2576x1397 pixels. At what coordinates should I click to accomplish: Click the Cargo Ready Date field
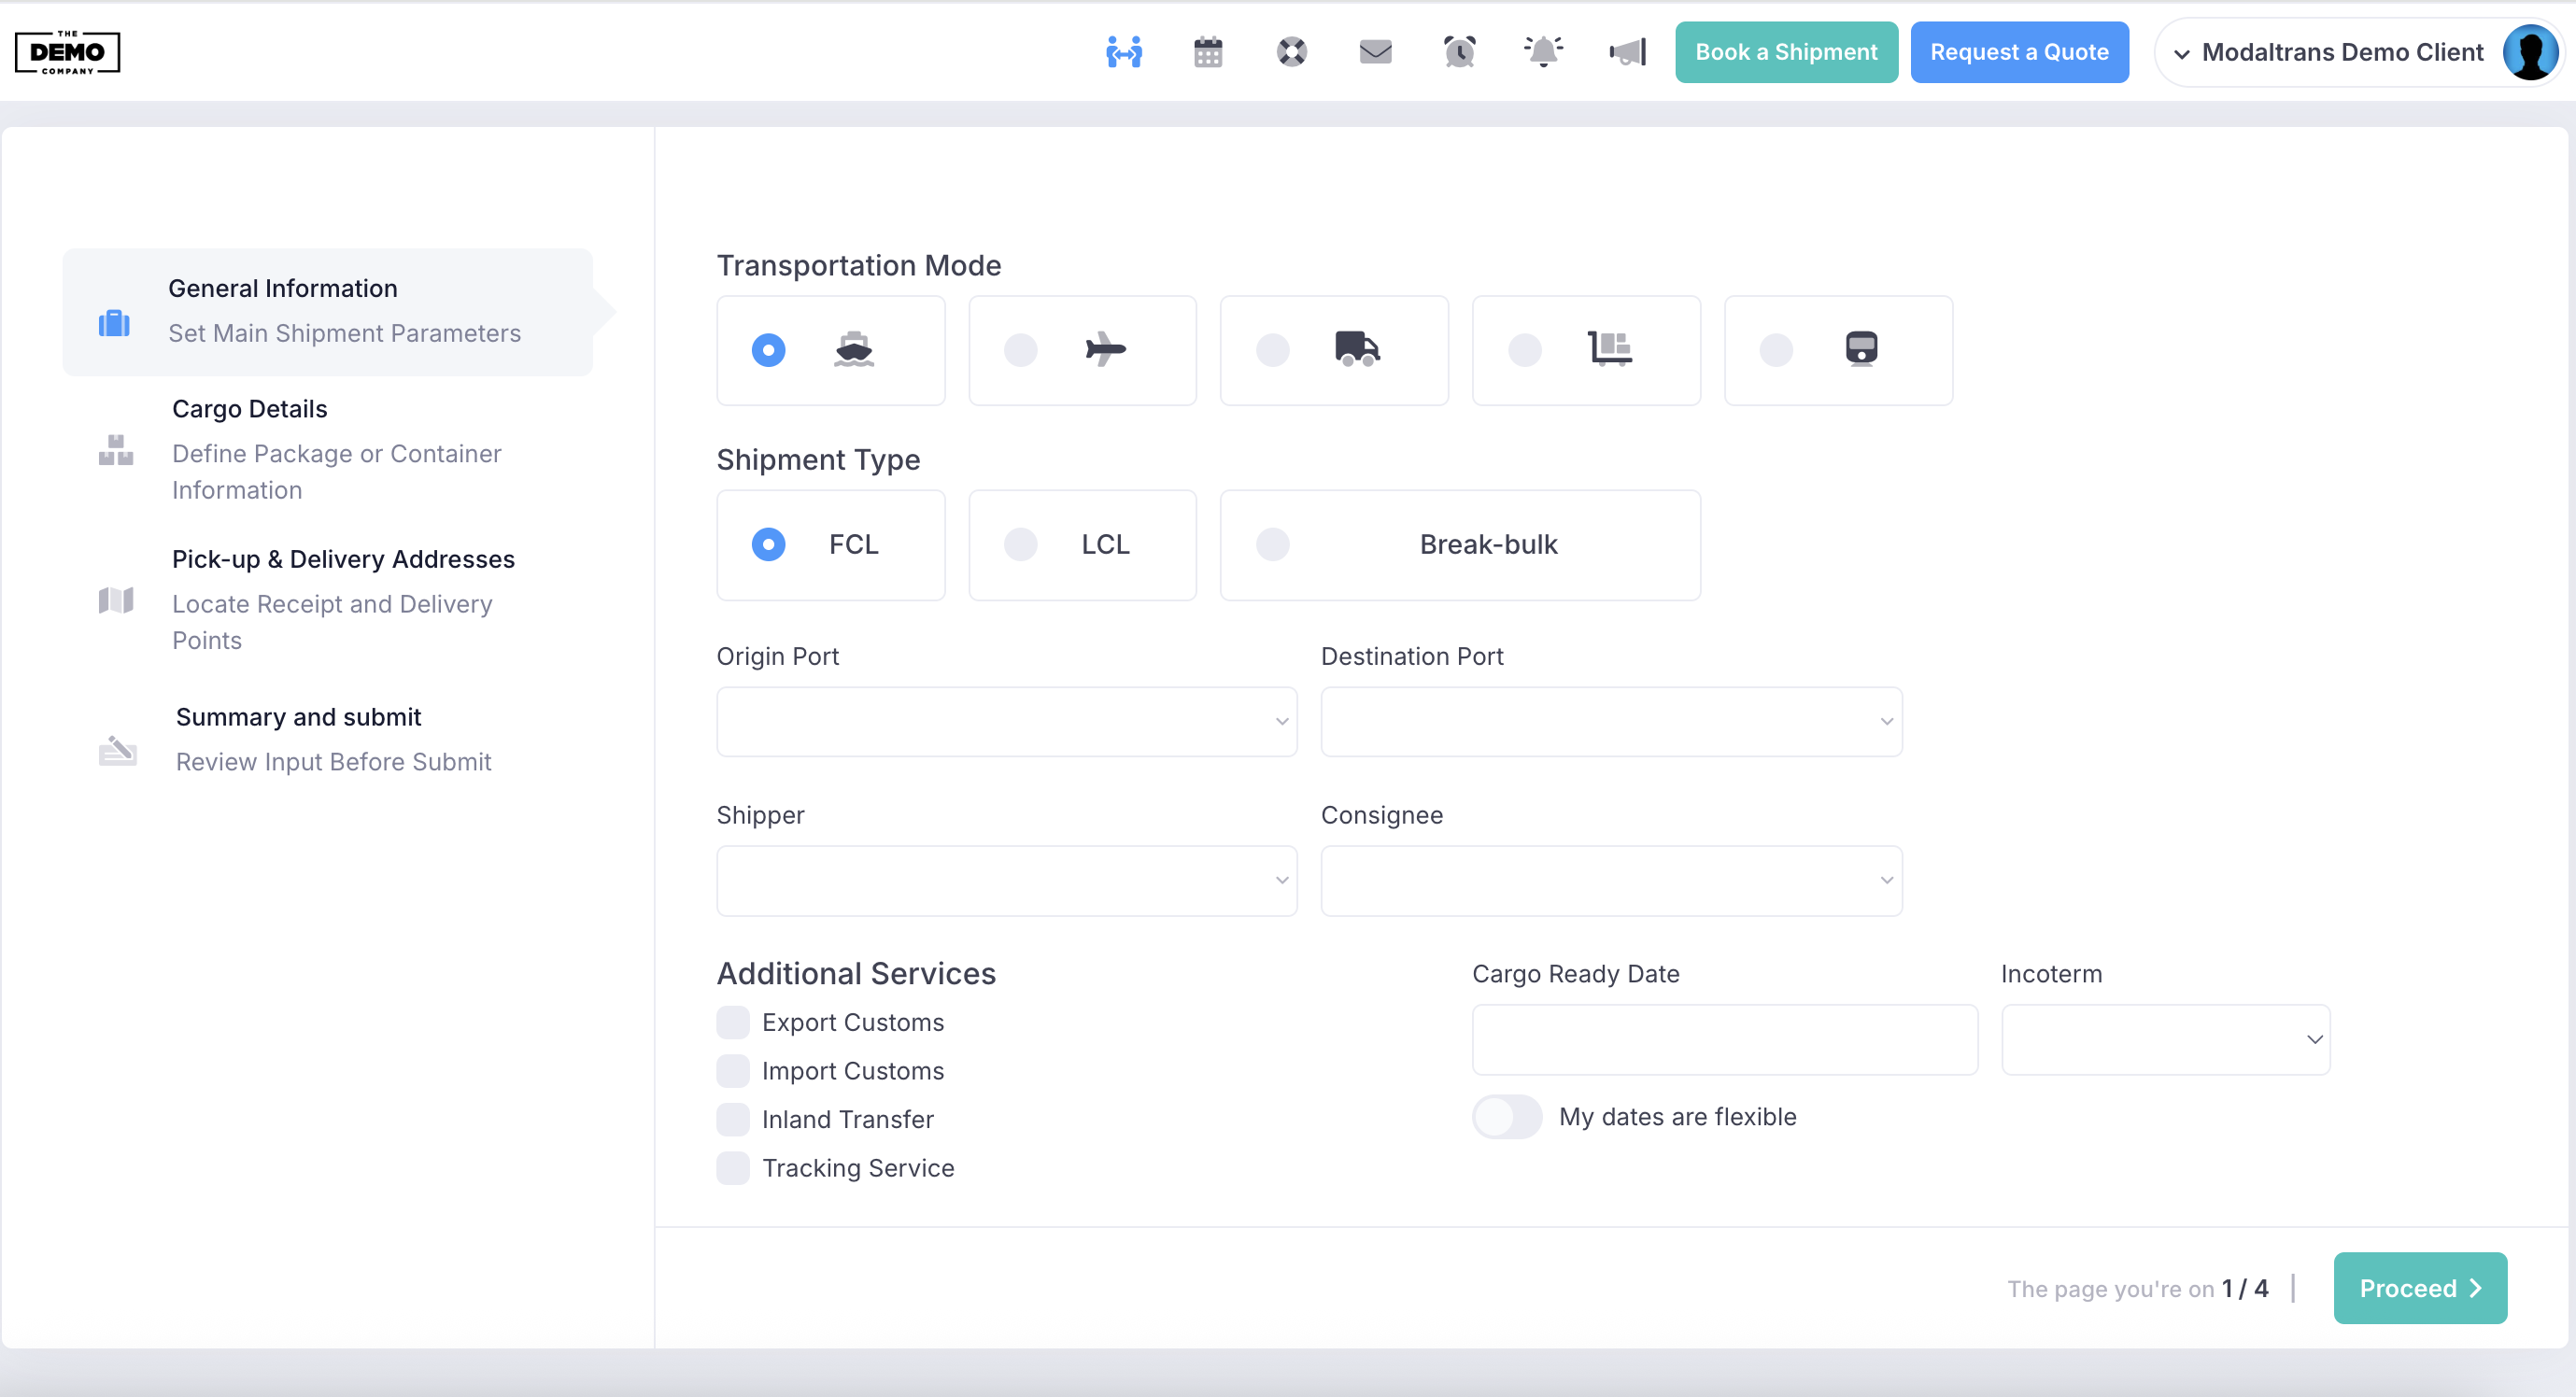[1724, 1039]
